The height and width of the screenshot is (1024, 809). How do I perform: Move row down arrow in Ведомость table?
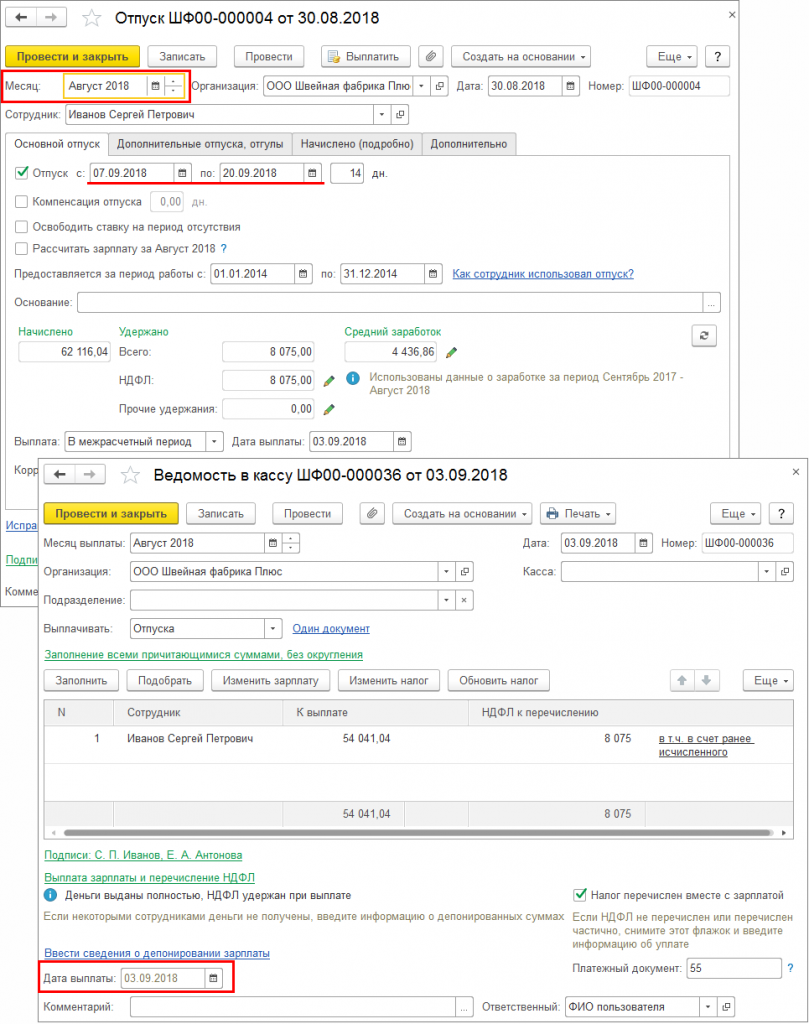click(x=706, y=680)
